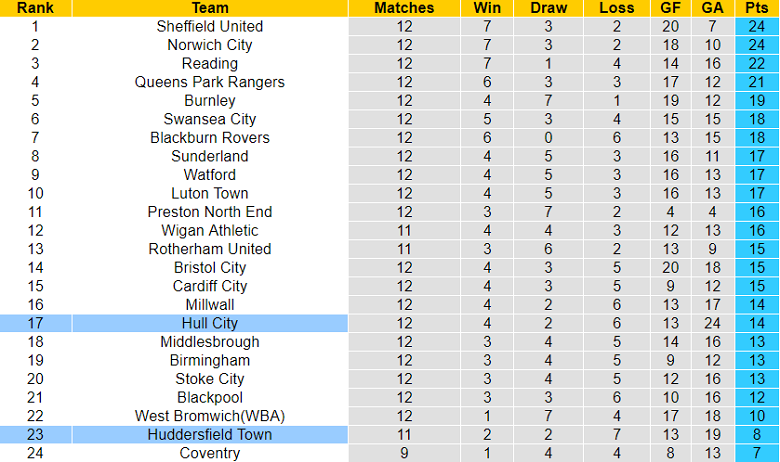Click the Win column header
Image resolution: width=780 pixels, height=462 pixels.
(484, 8)
